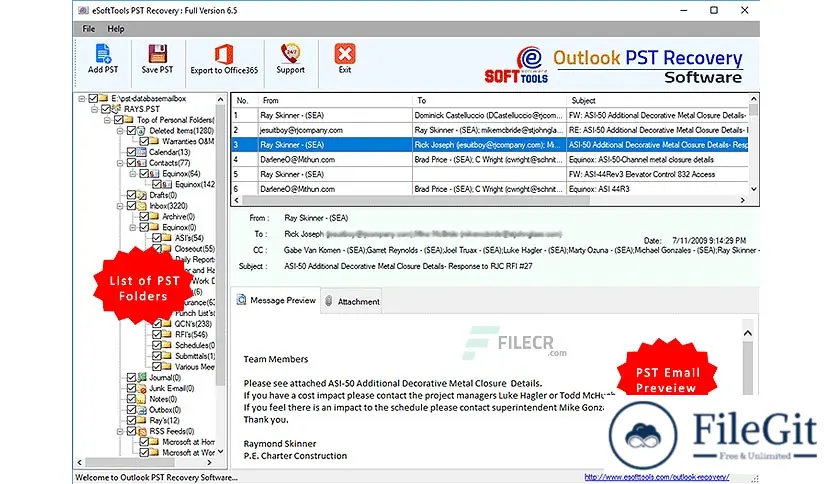The width and height of the screenshot is (836, 484).
Task: Collapse the RAYS.PST tree node
Action: click(x=94, y=109)
